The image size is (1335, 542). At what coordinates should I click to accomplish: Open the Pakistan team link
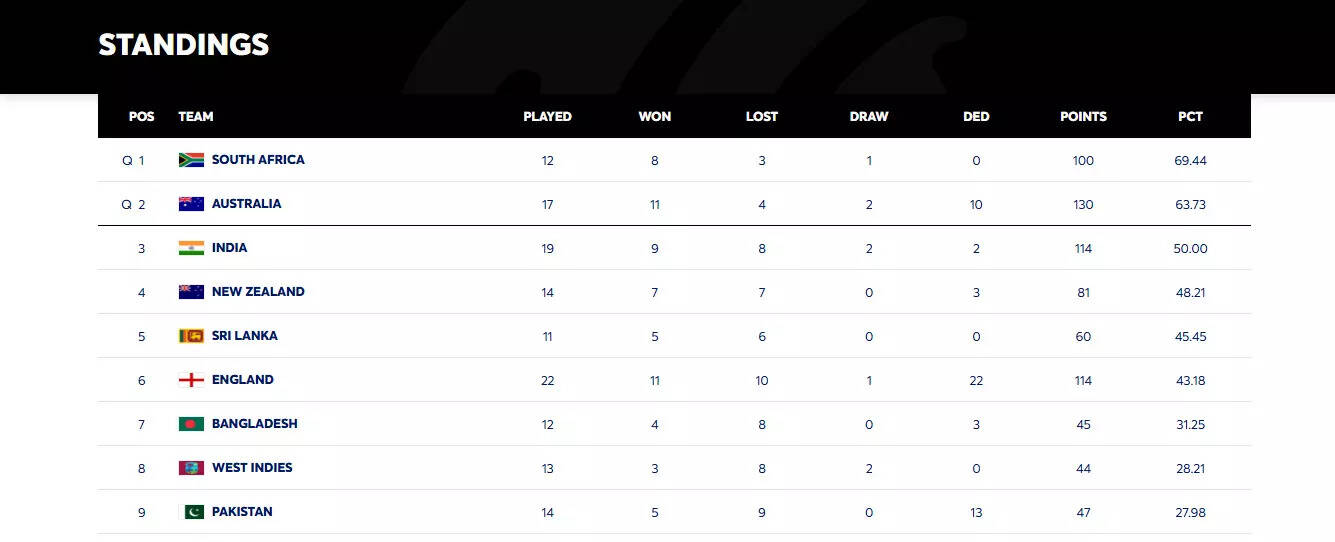pos(242,512)
